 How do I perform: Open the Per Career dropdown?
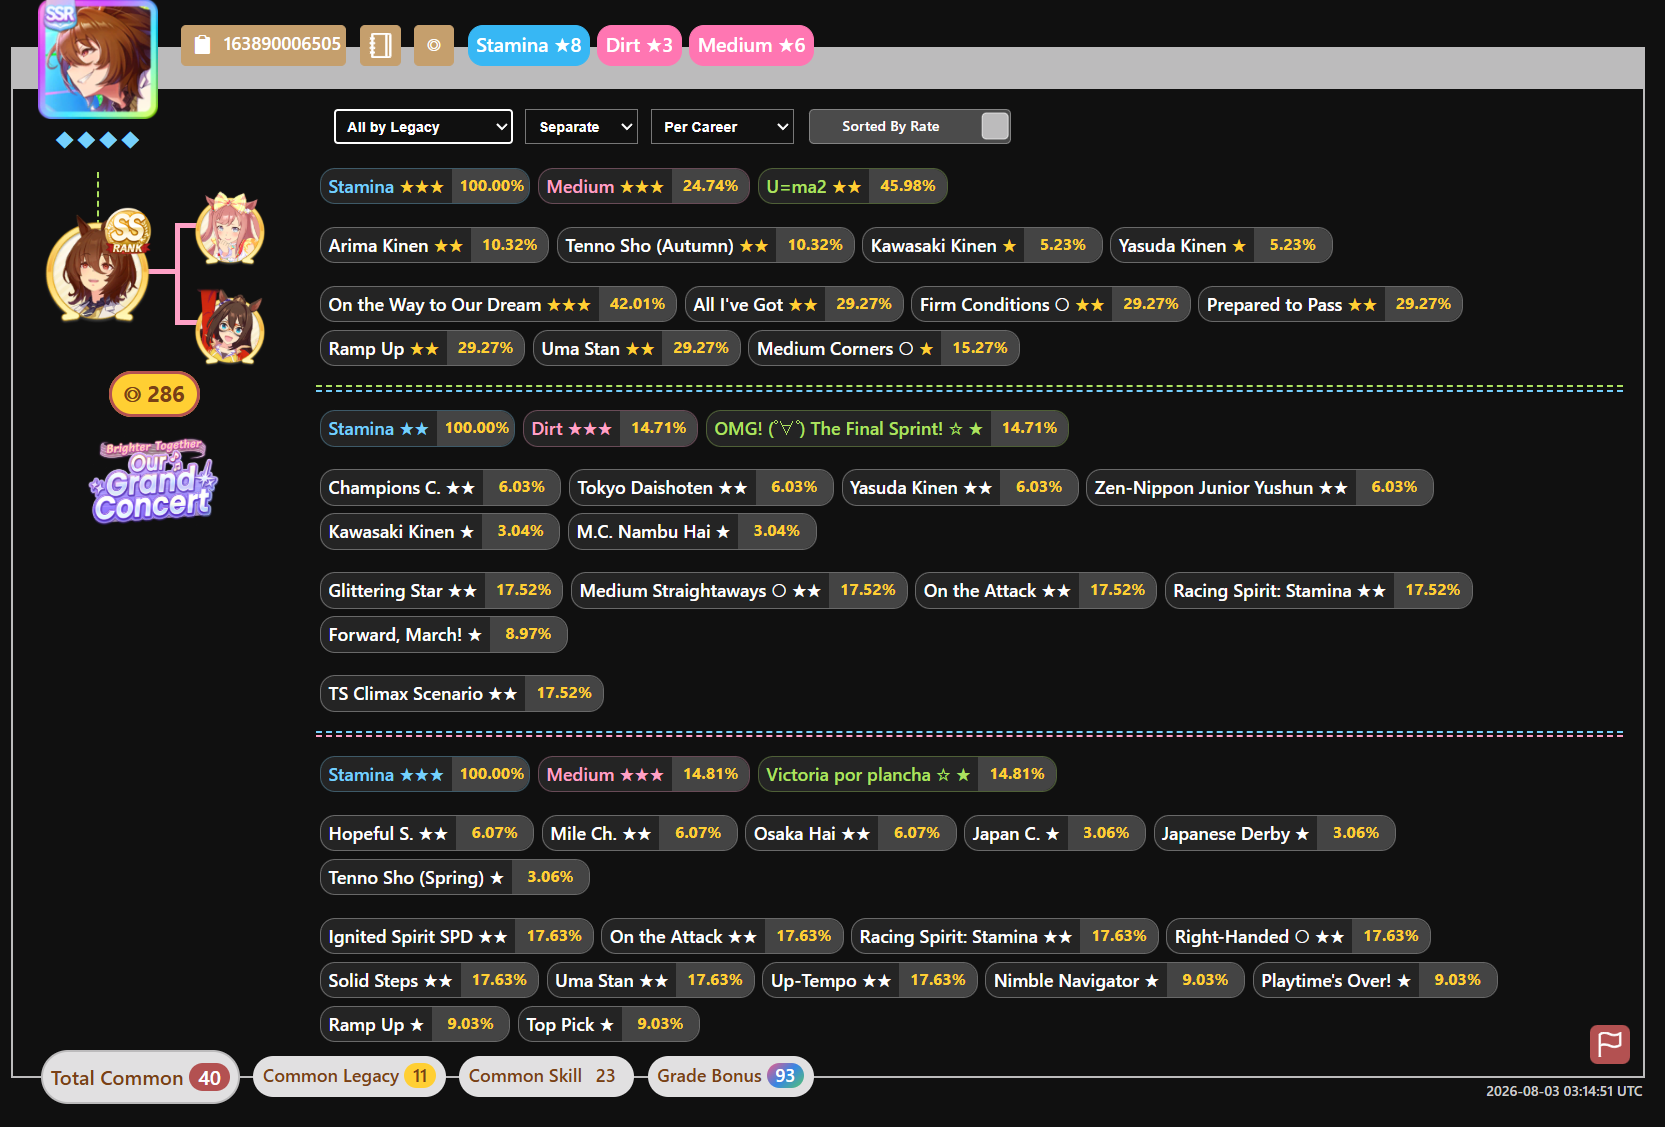722,127
